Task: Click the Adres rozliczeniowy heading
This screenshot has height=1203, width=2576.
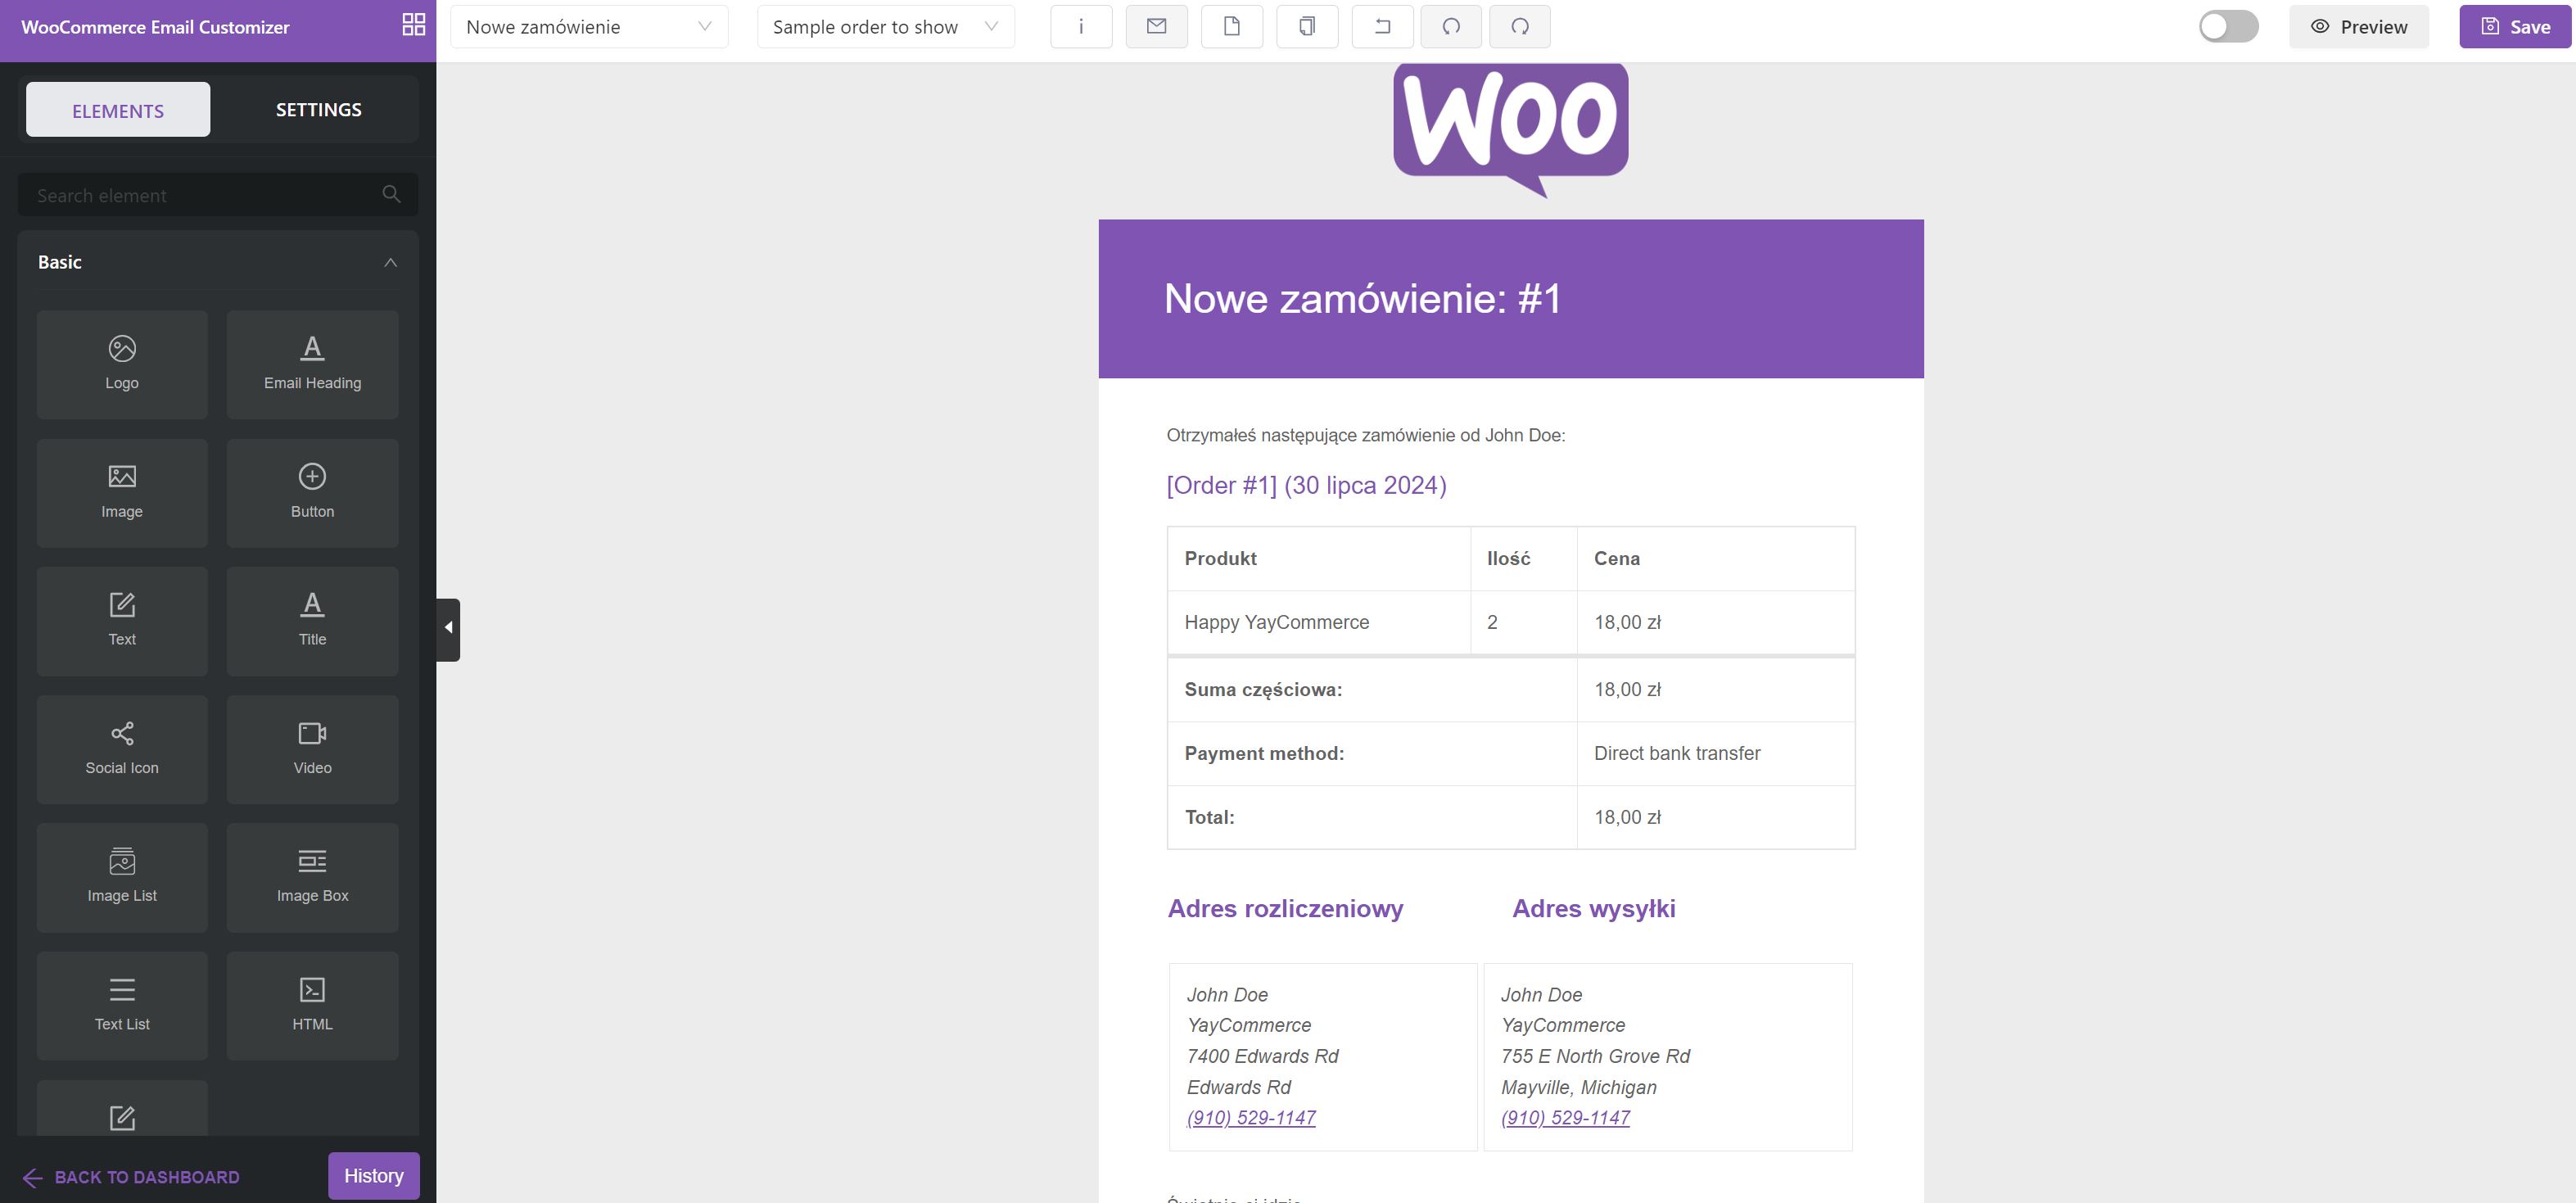Action: click(x=1285, y=908)
